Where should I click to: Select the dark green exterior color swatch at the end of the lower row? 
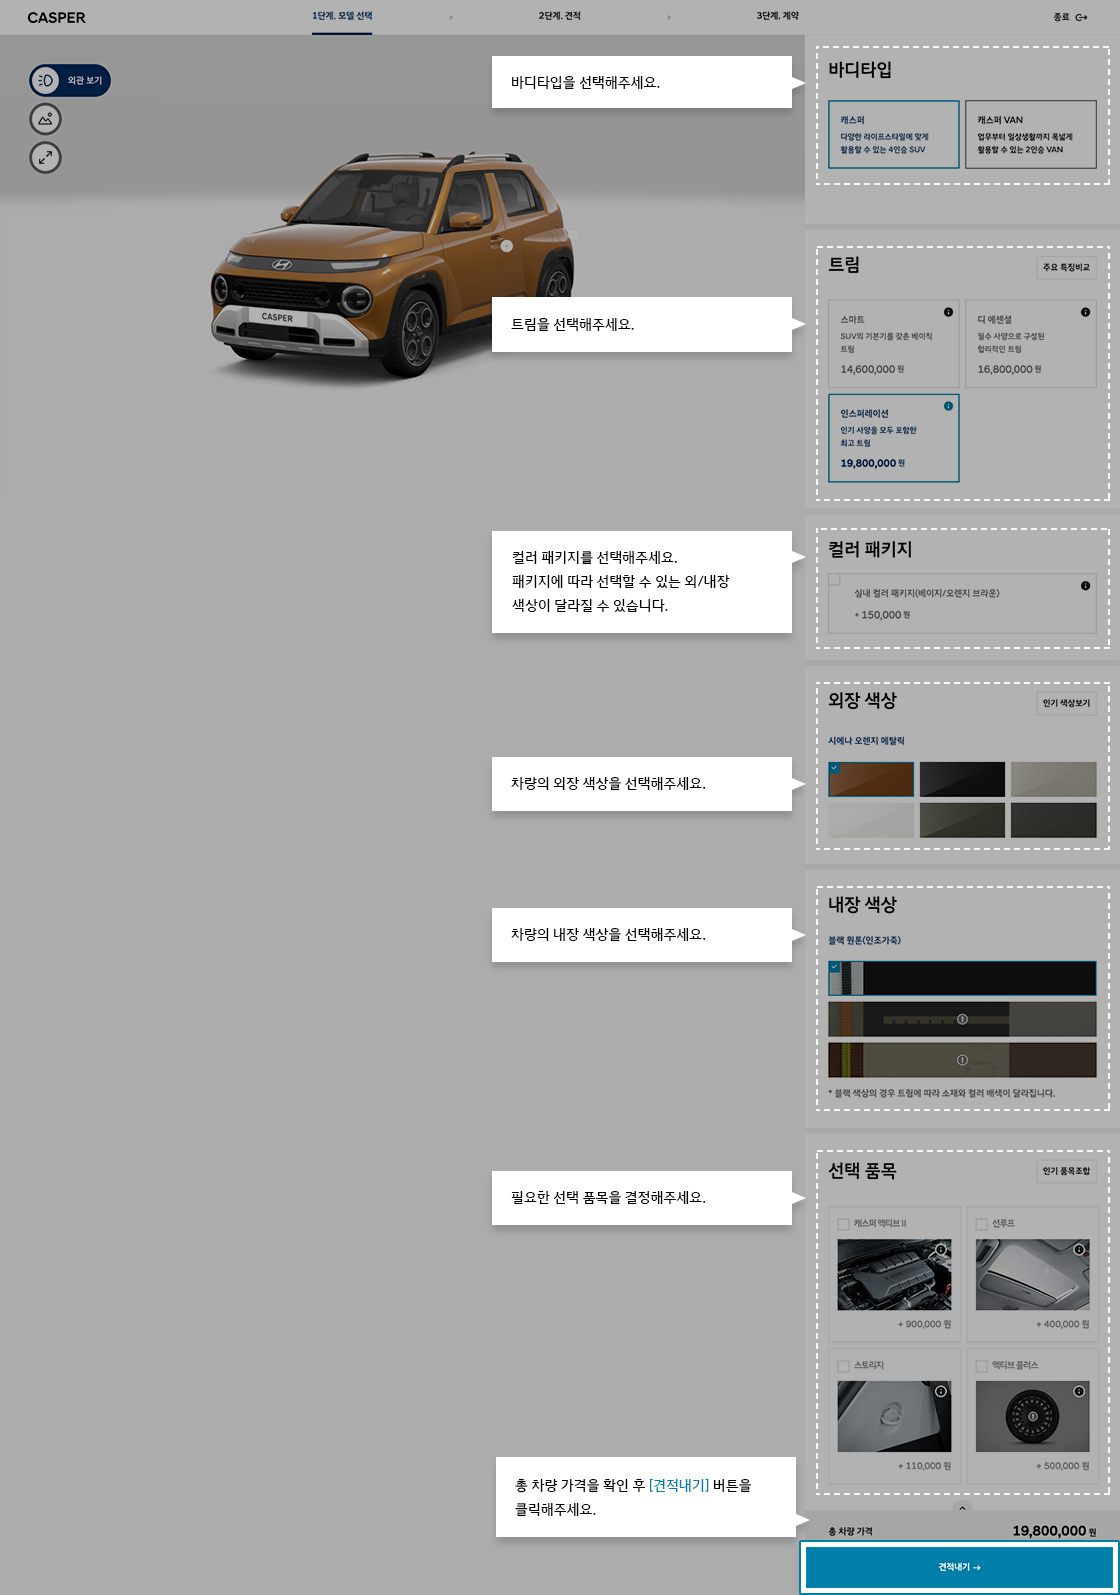(1054, 820)
